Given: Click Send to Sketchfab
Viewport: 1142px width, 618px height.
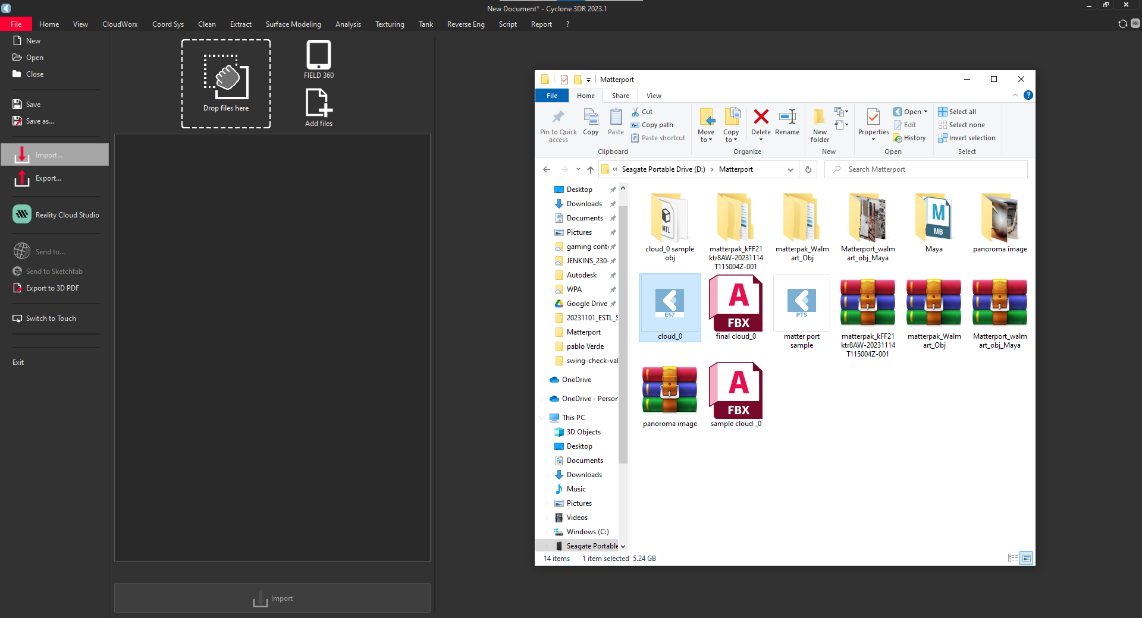Looking at the screenshot, I should click(47, 271).
